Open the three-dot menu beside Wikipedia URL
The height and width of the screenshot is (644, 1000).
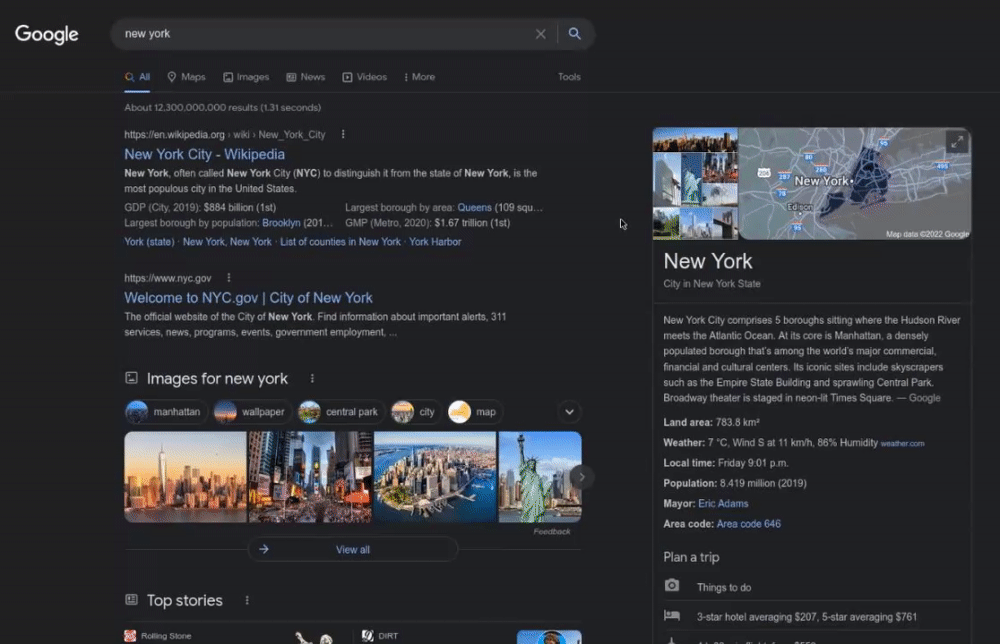(343, 135)
